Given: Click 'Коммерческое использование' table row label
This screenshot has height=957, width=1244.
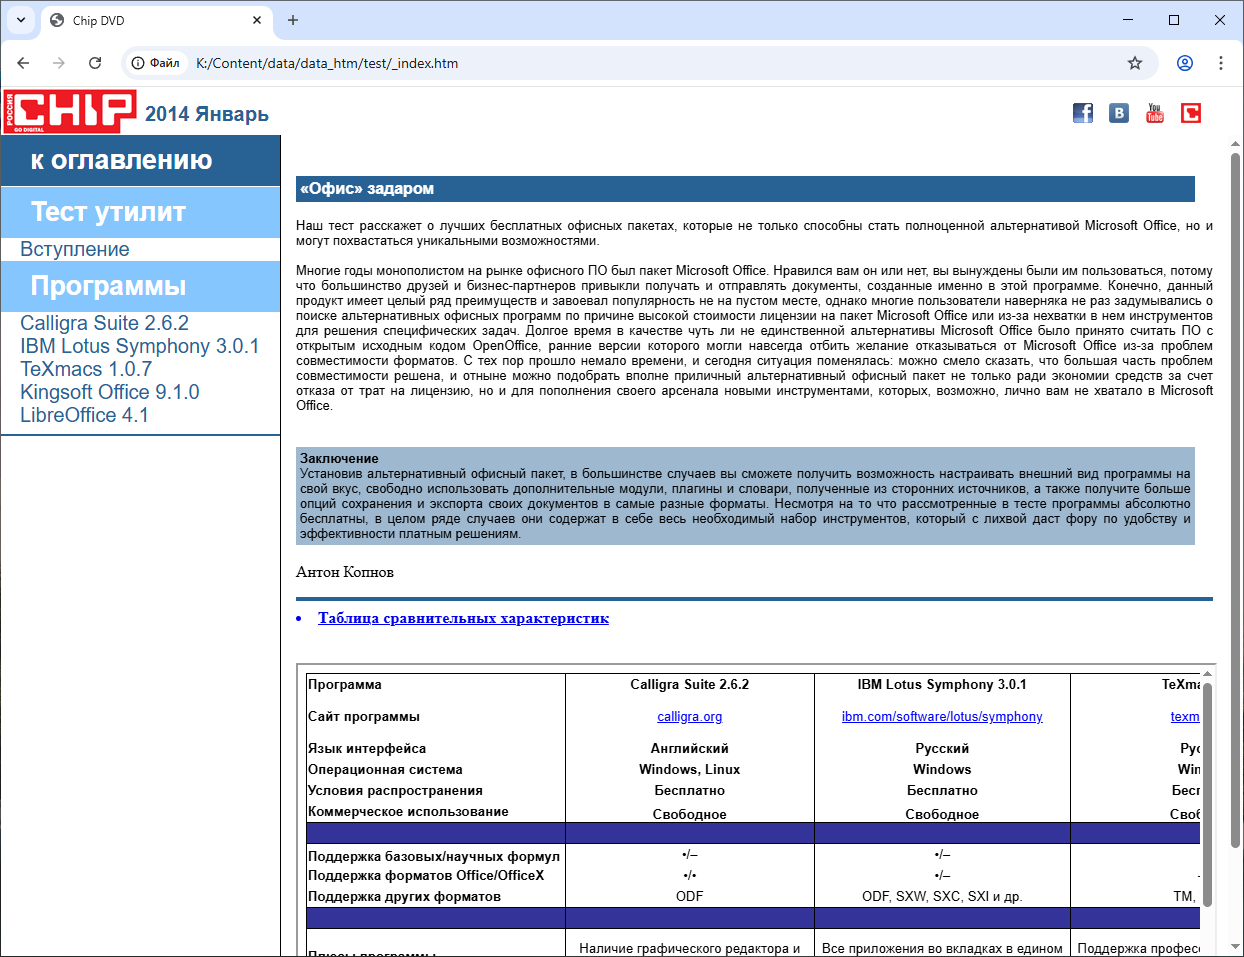Looking at the screenshot, I should click(x=408, y=812).
